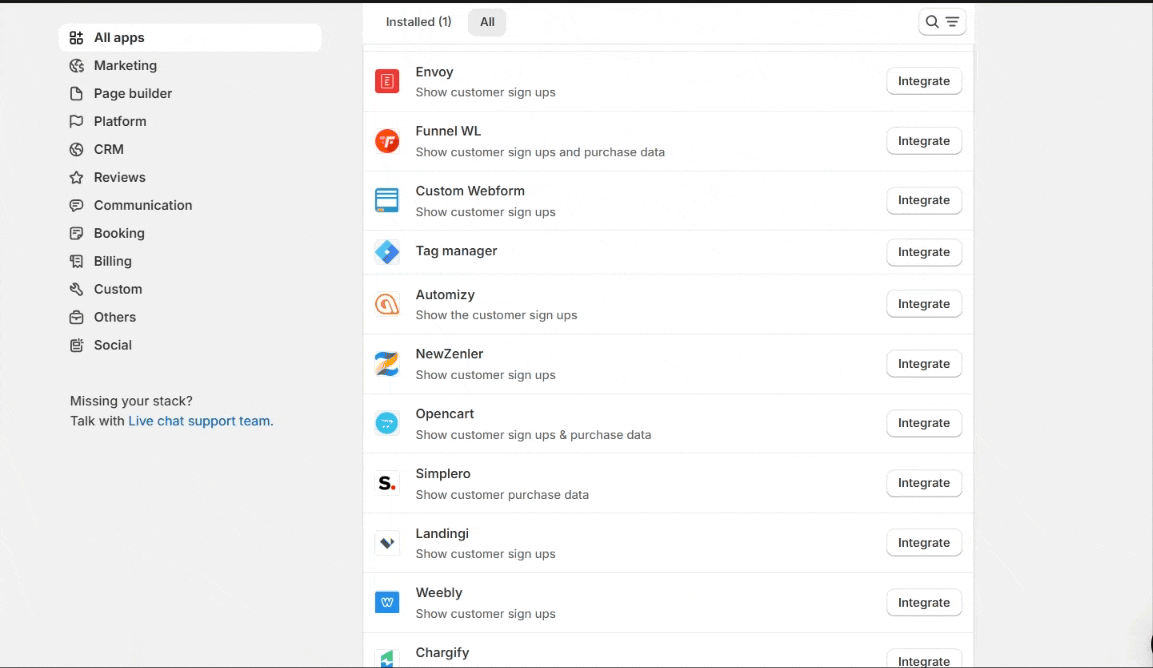Image resolution: width=1153 pixels, height=668 pixels.
Task: Integrate the Custom Webform app
Action: (x=924, y=200)
